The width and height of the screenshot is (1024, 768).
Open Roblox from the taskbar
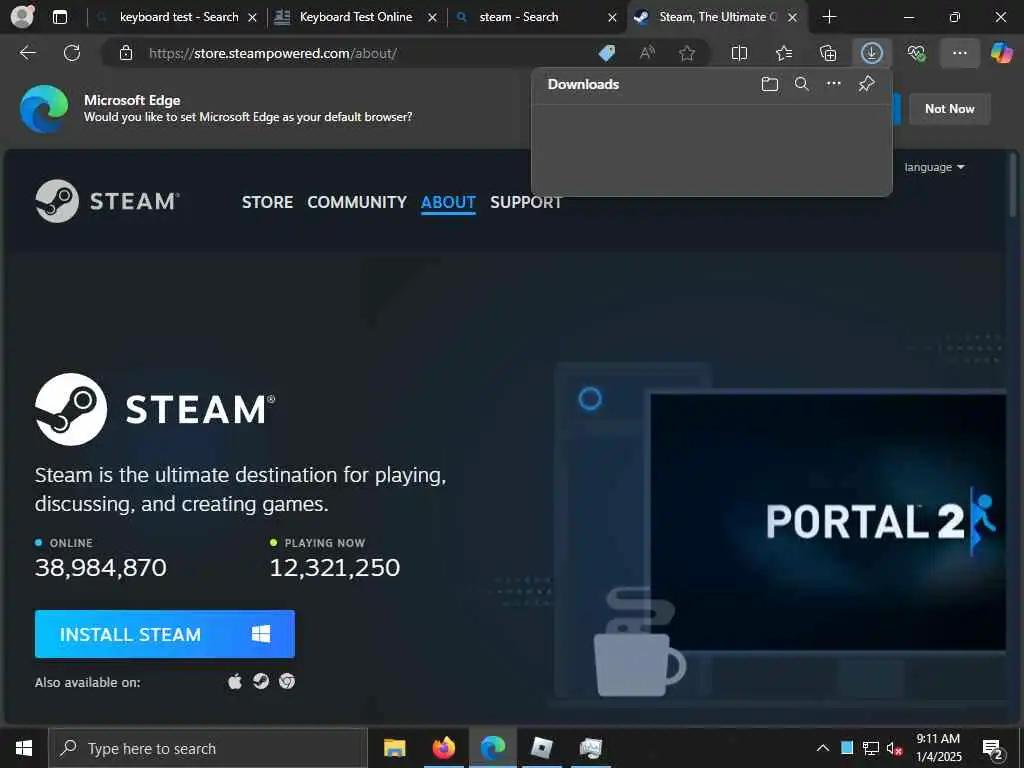541,748
